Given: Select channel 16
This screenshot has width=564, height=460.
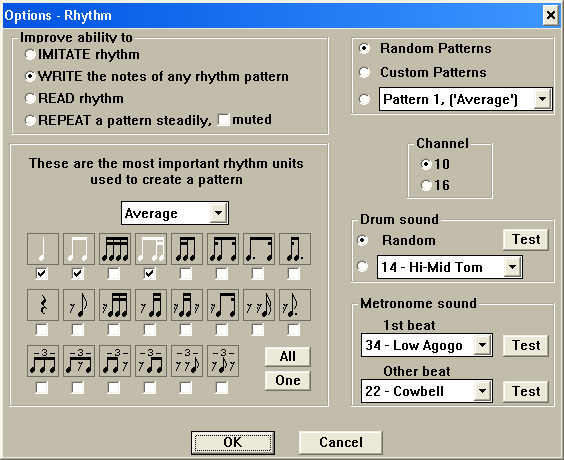Looking at the screenshot, I should coord(426,186).
